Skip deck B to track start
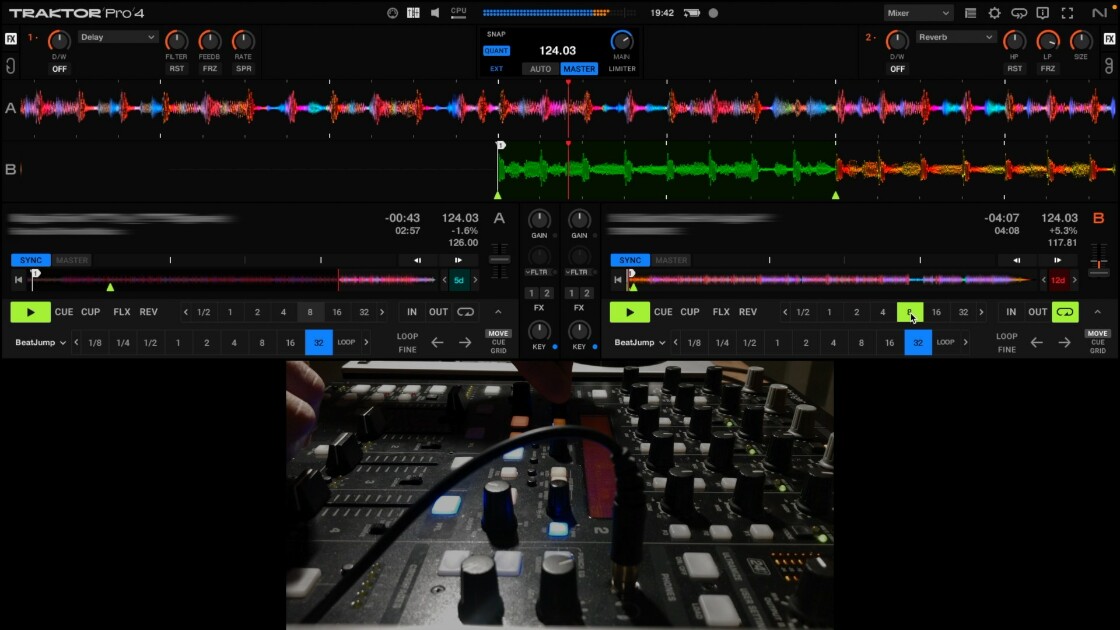This screenshot has width=1120, height=630. pyautogui.click(x=618, y=280)
